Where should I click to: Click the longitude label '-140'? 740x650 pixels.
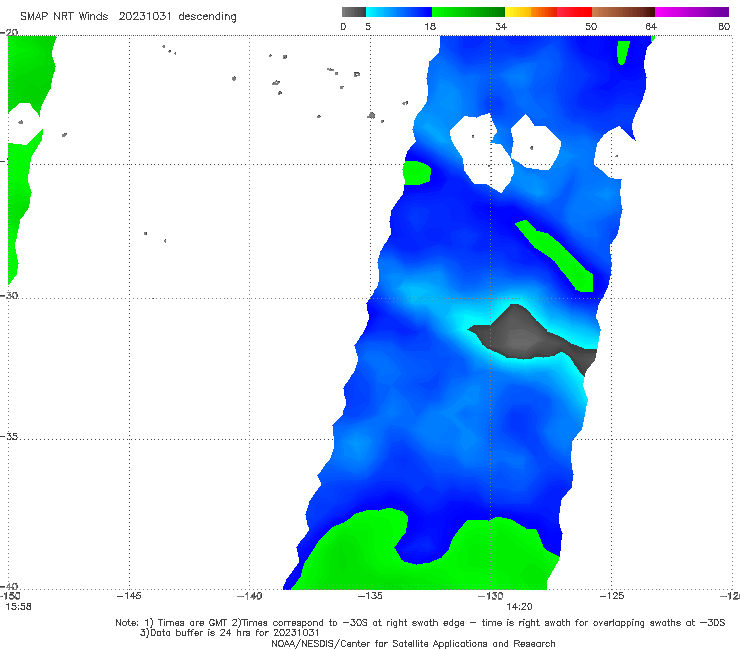pyautogui.click(x=249, y=596)
